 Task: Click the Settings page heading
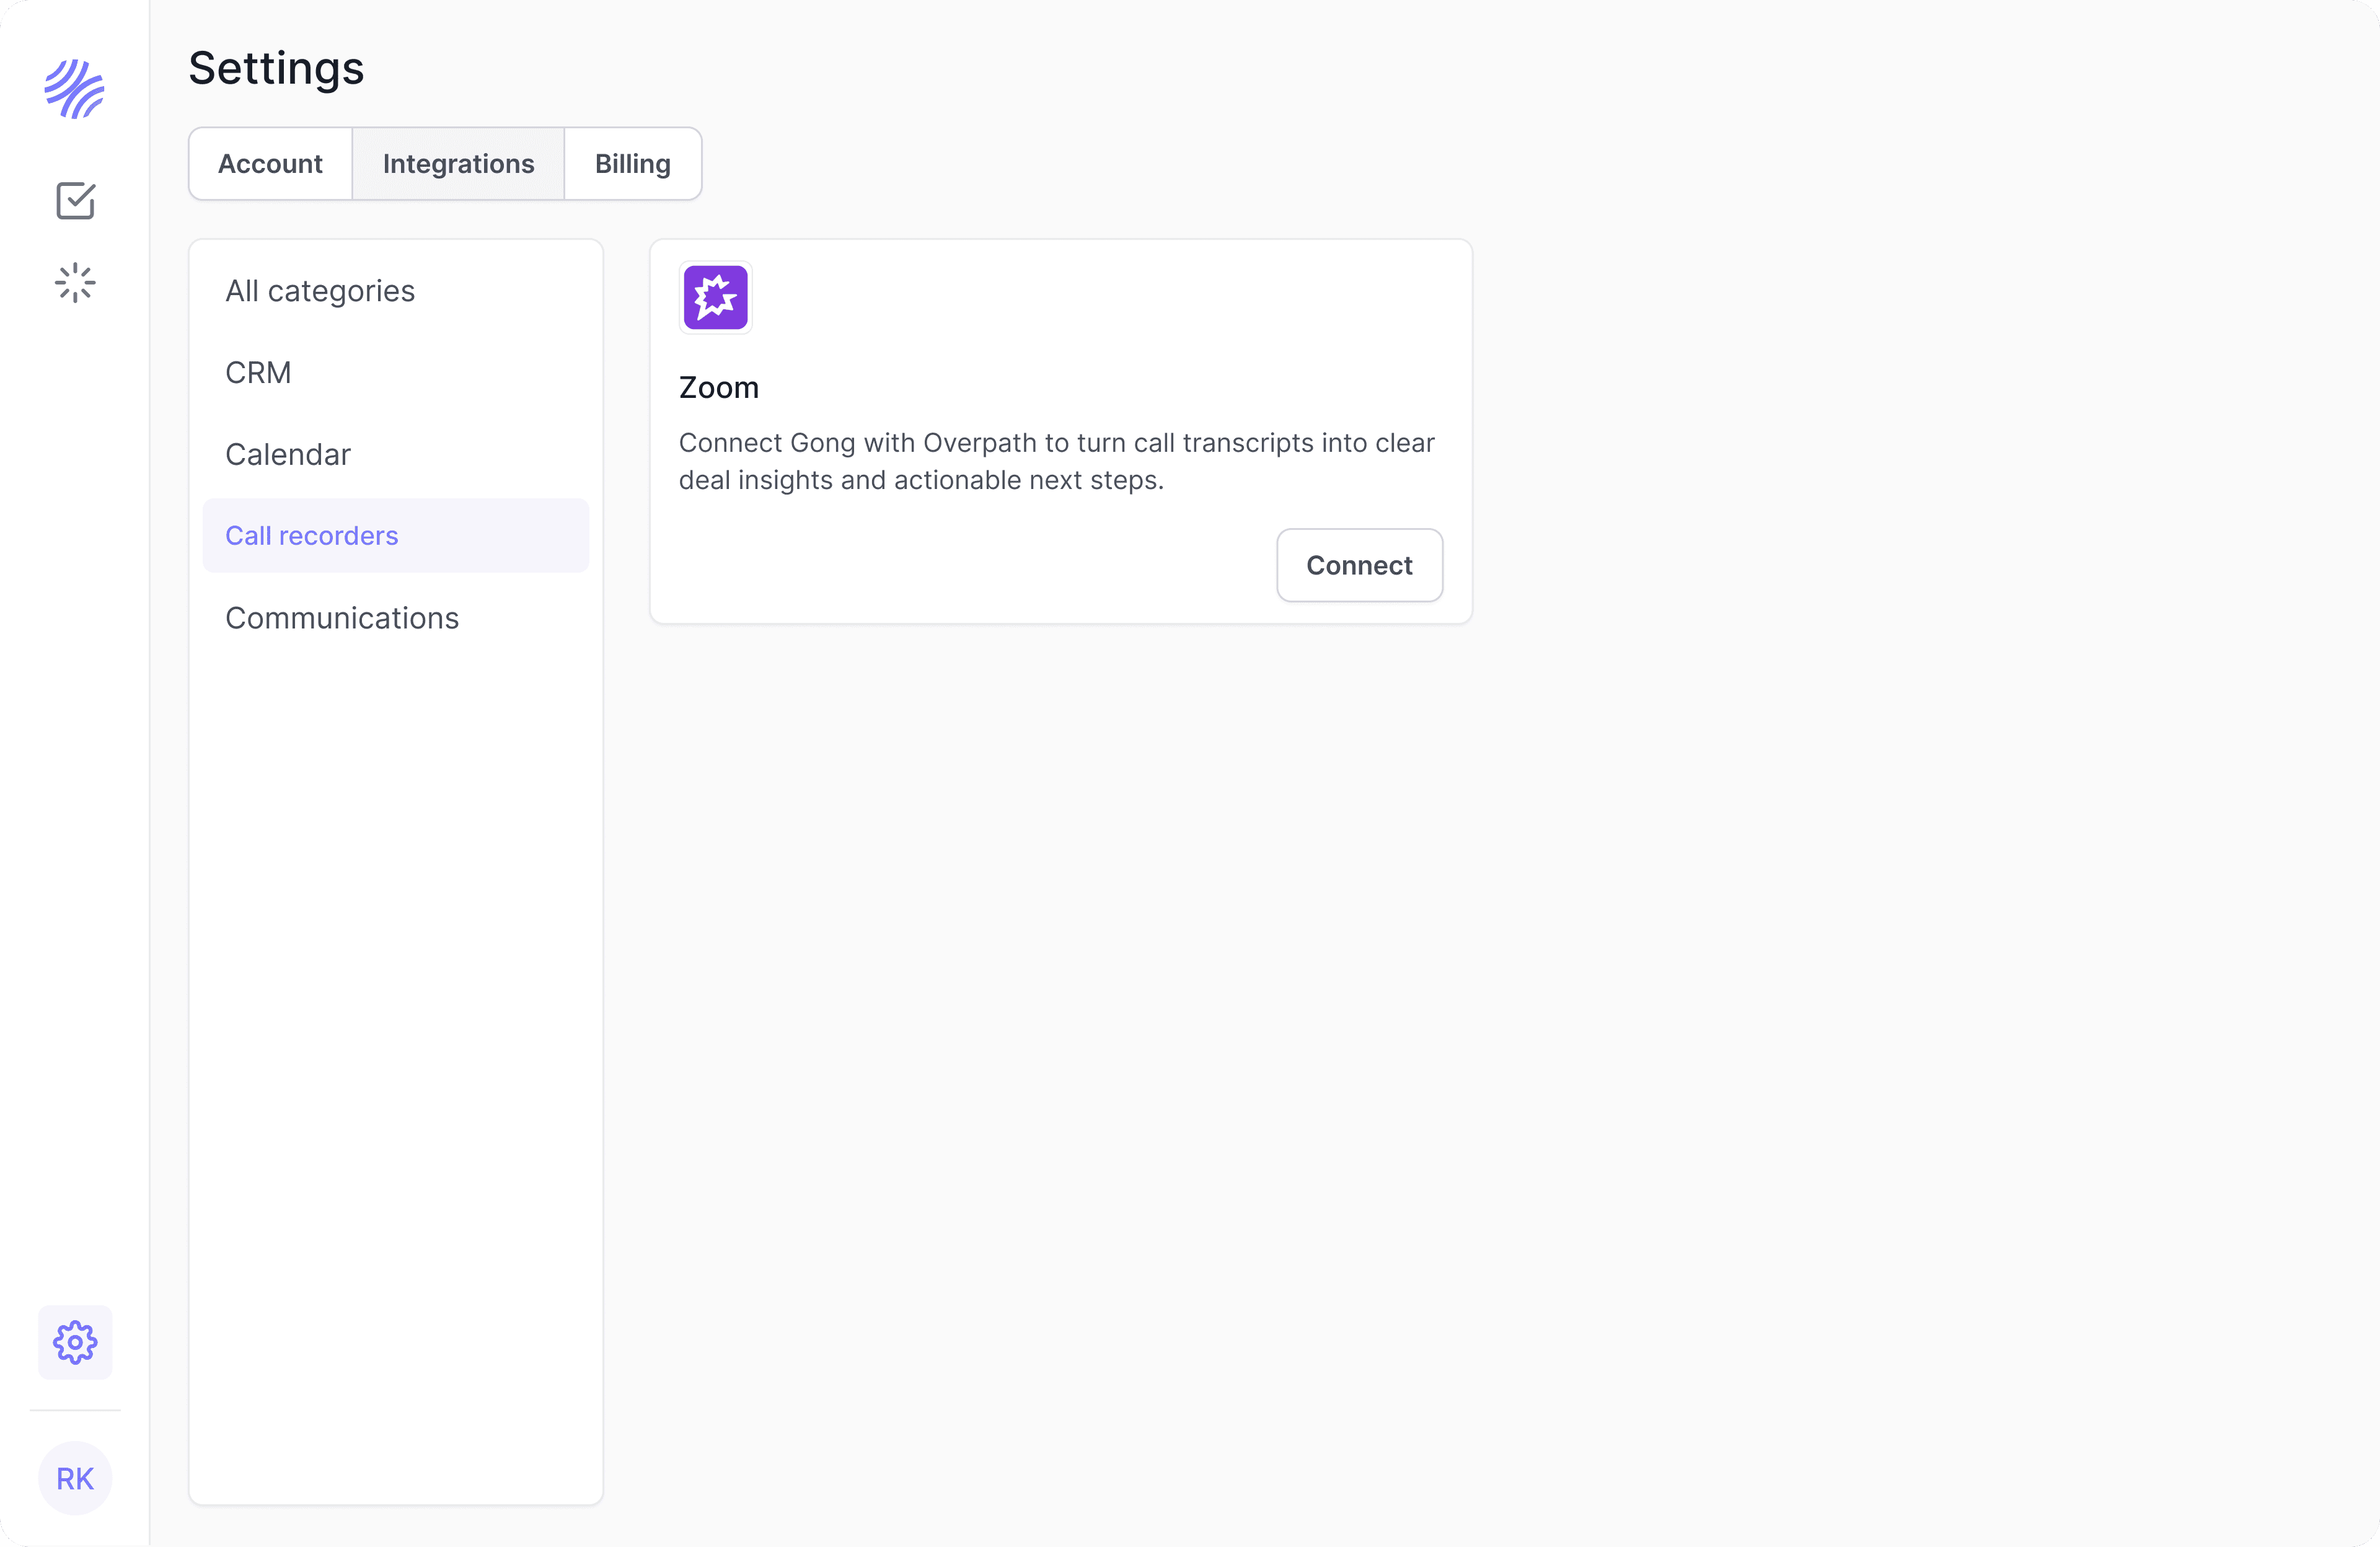pos(276,68)
